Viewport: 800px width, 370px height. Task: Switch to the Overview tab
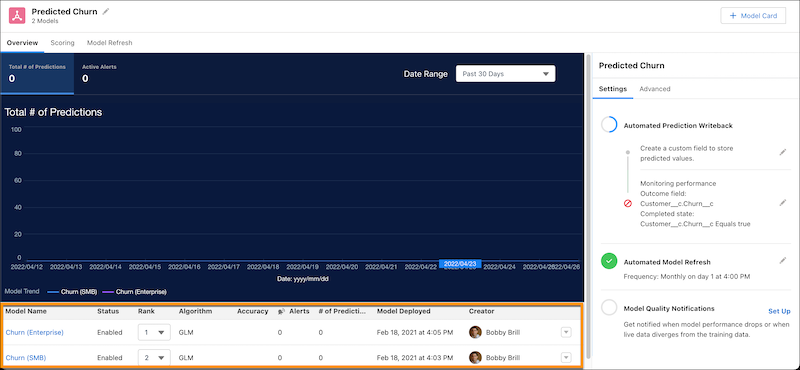[x=22, y=43]
